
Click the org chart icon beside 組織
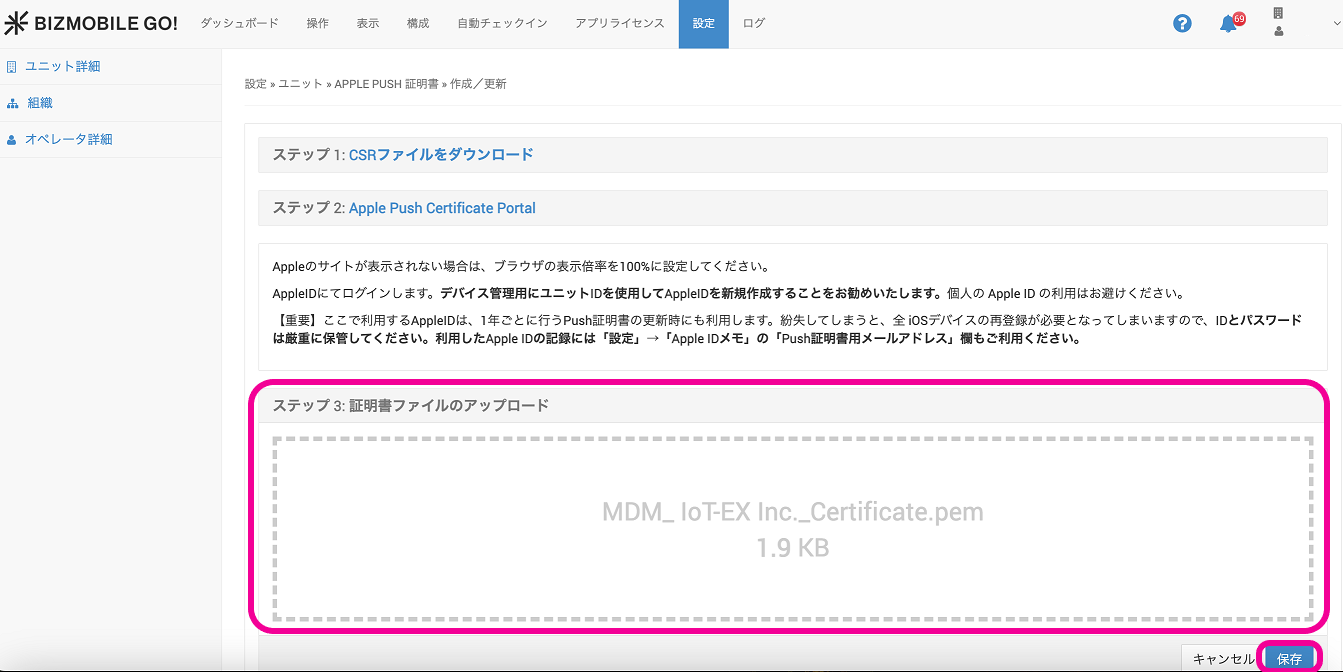[12, 103]
